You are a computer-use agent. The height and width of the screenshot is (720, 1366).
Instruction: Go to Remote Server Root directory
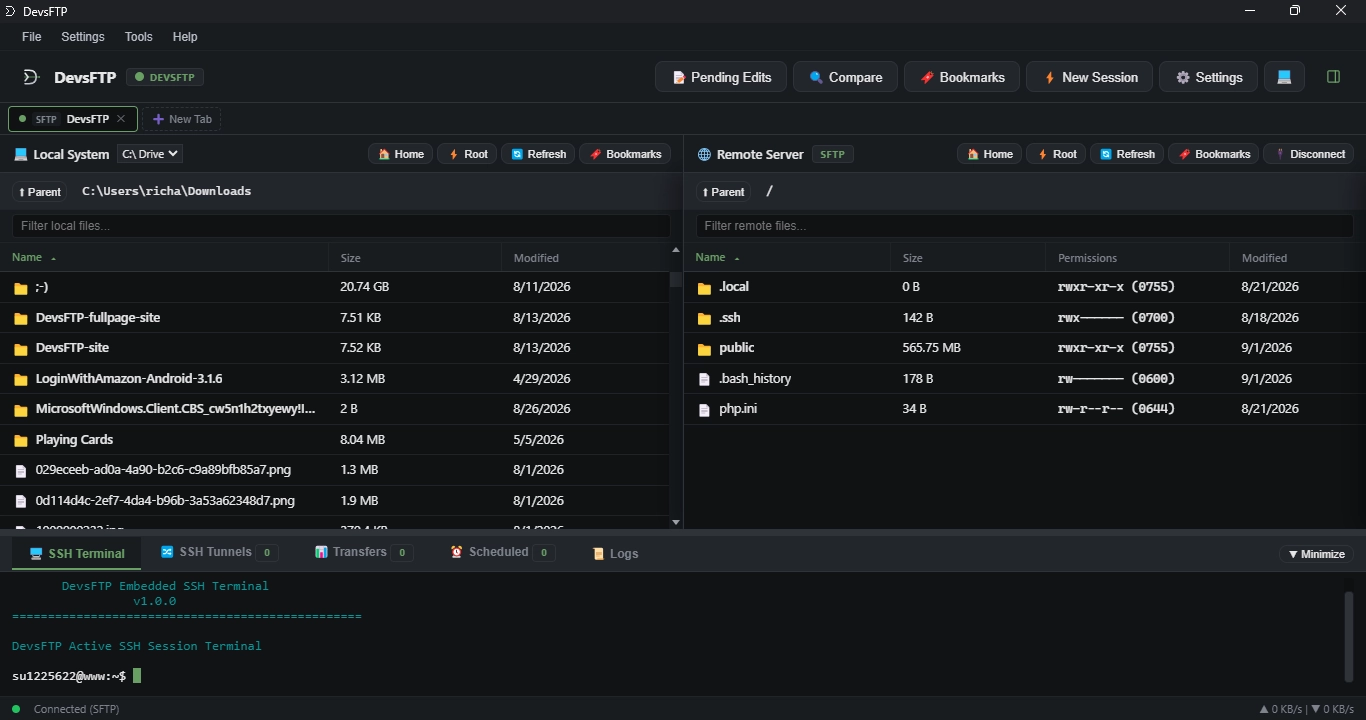click(x=1056, y=154)
